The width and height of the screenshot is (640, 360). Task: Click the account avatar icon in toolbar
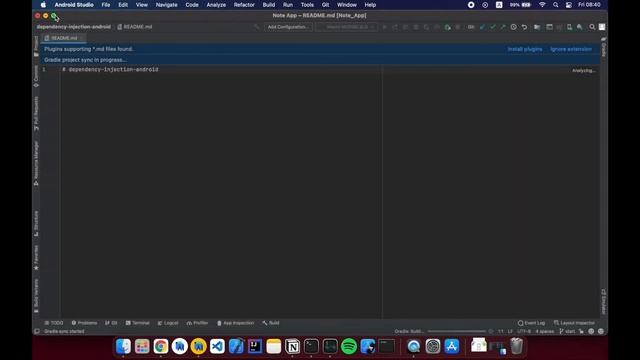pyautogui.click(x=602, y=27)
